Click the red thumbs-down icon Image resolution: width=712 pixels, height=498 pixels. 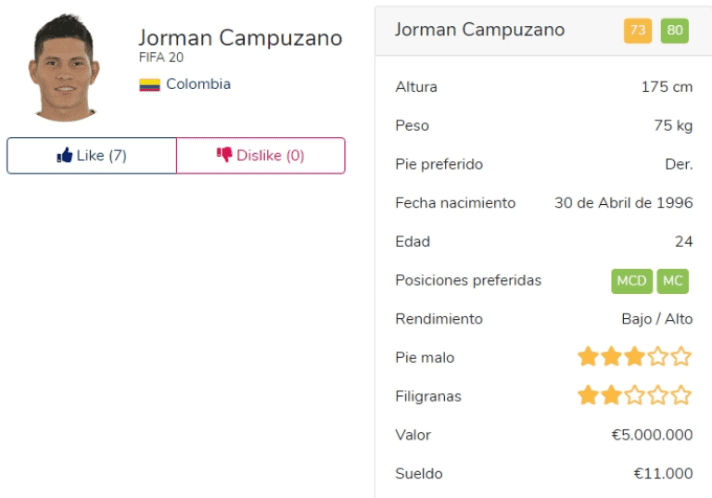coord(224,155)
